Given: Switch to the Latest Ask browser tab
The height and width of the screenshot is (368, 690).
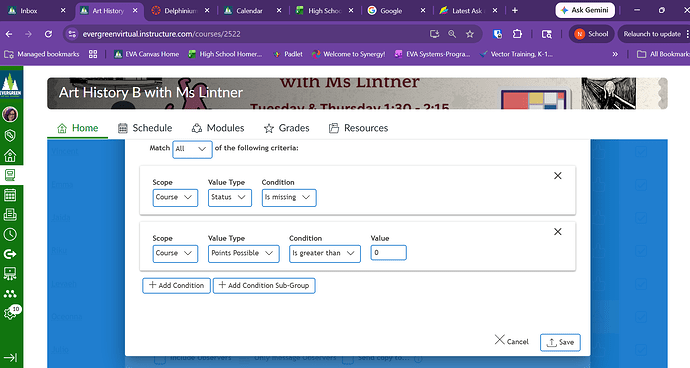Looking at the screenshot, I should click(x=466, y=11).
